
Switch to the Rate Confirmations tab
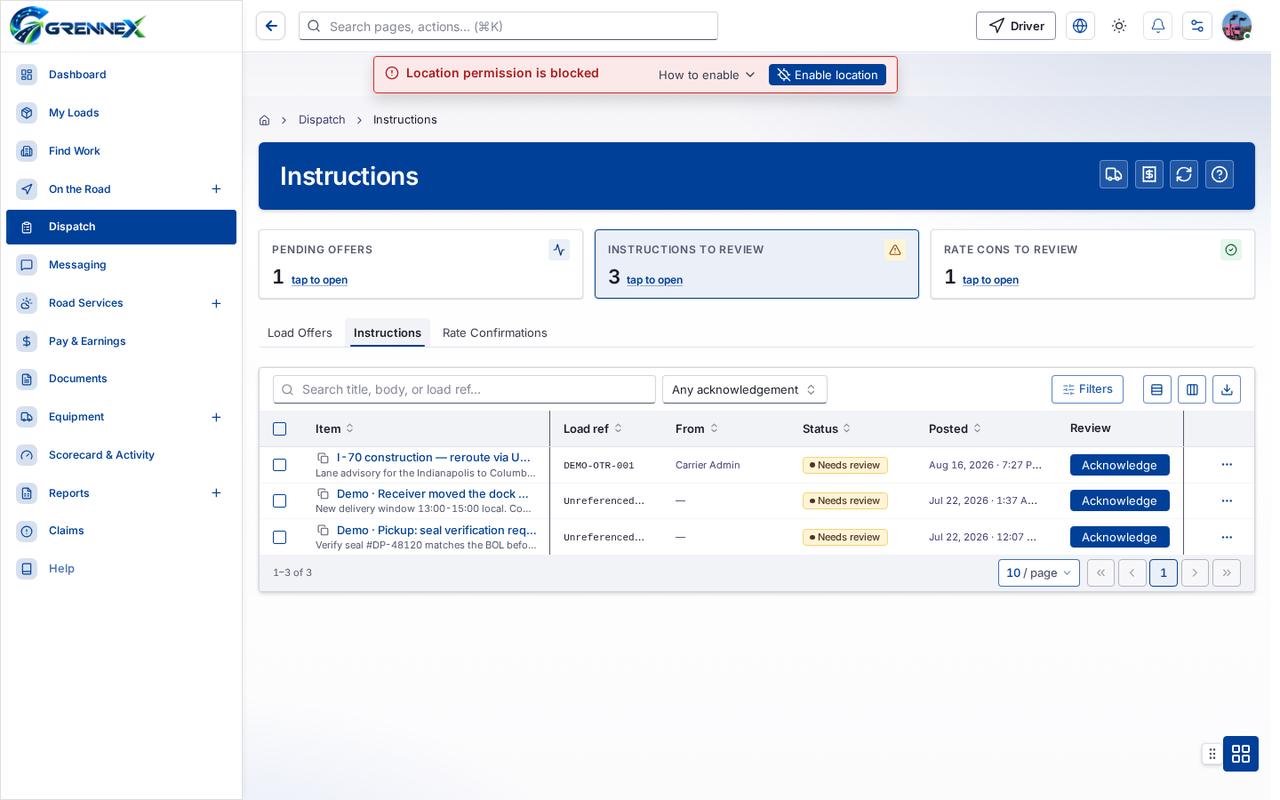[x=495, y=333]
